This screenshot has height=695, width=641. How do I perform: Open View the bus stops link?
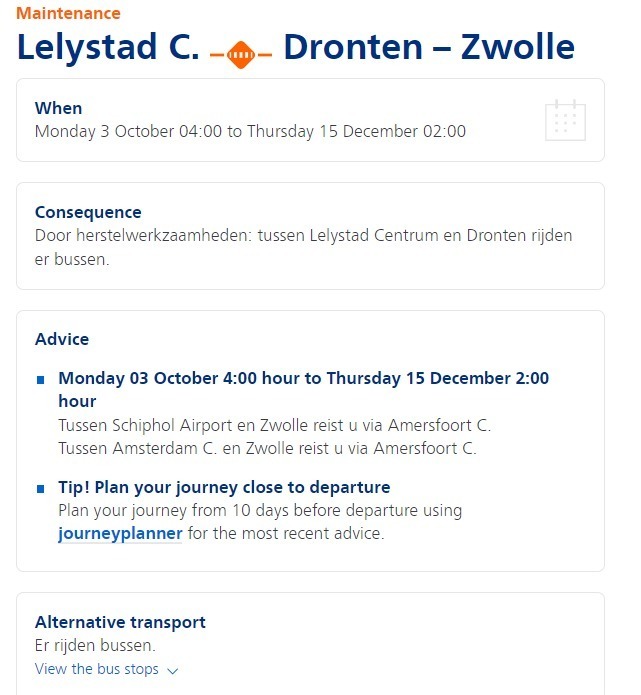pos(97,669)
